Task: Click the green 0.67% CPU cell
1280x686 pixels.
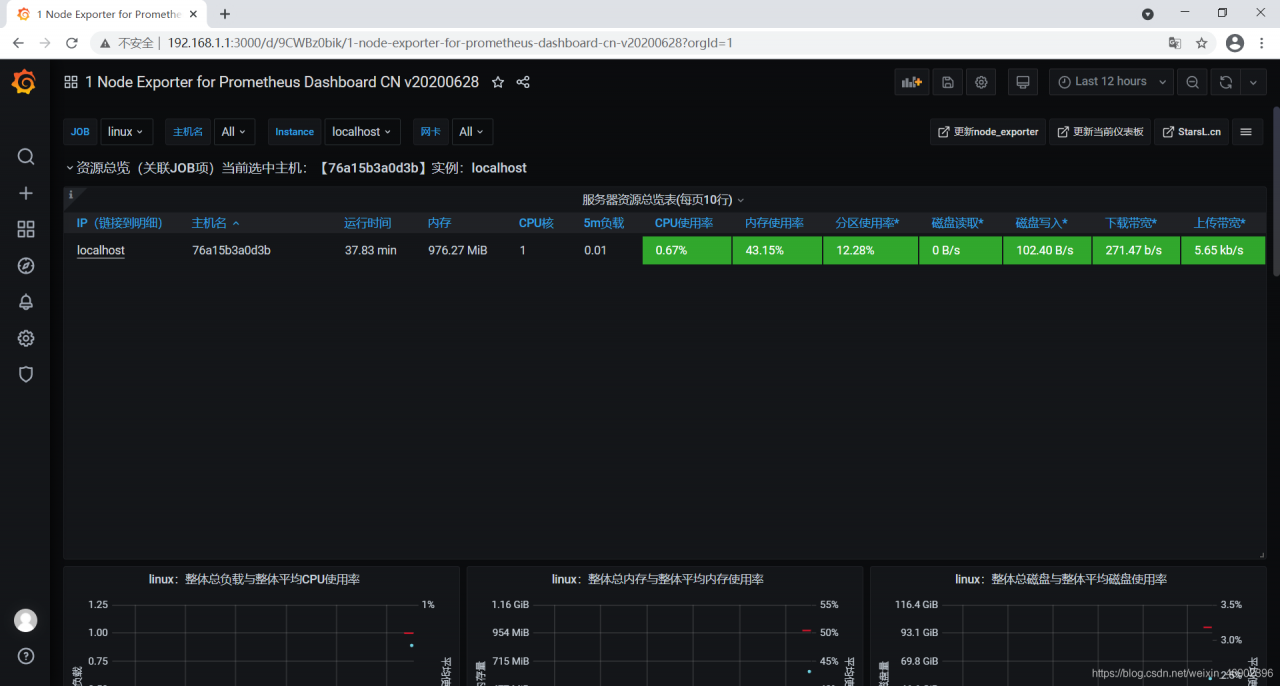Action: pos(687,250)
